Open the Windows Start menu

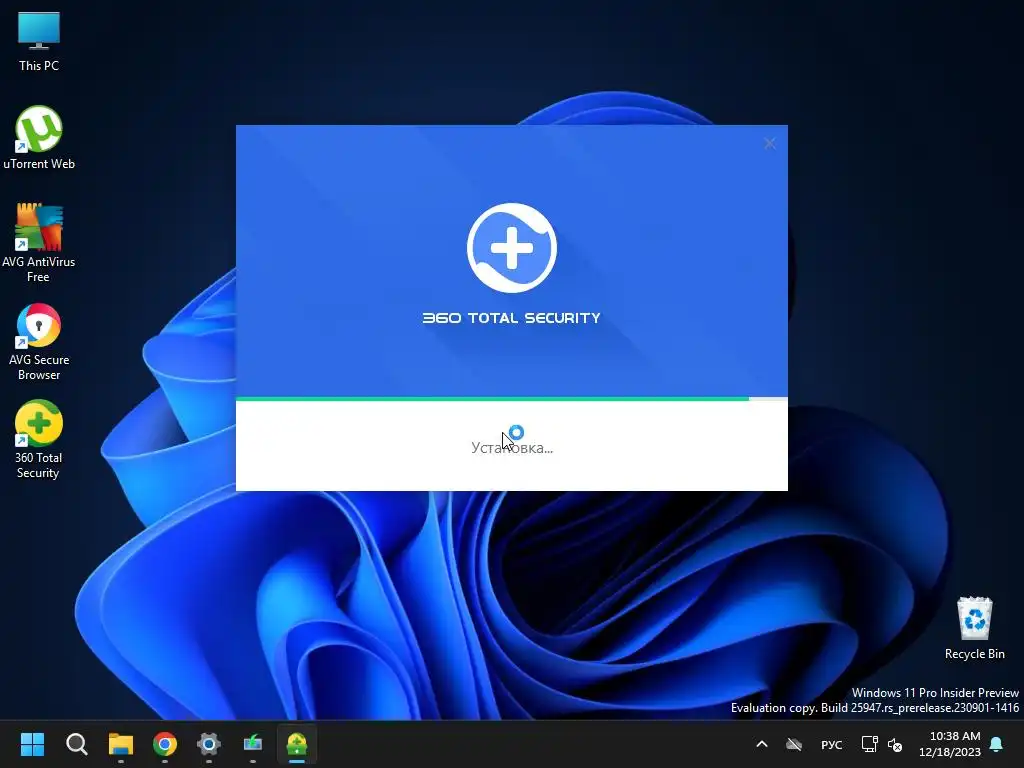click(x=32, y=744)
